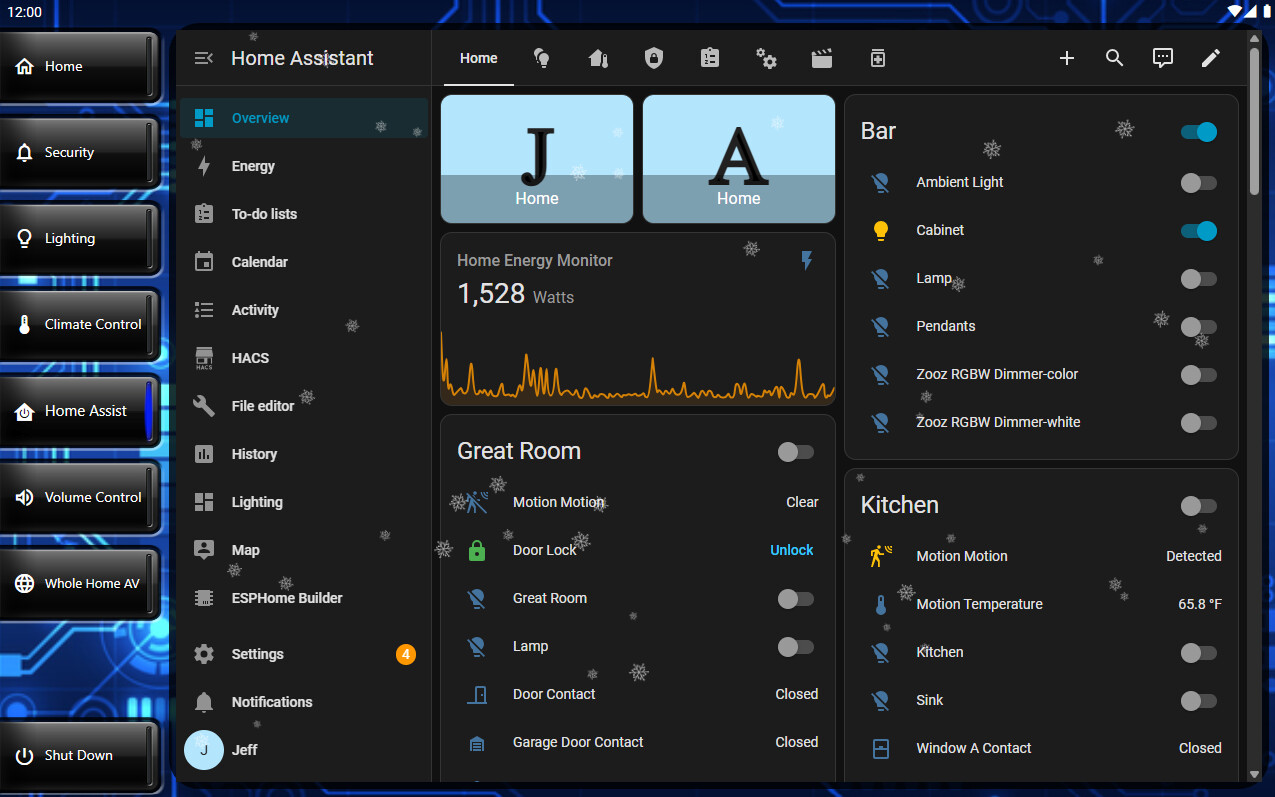This screenshot has height=797, width=1275.
Task: Select the Home dashboard tab
Action: 478,58
